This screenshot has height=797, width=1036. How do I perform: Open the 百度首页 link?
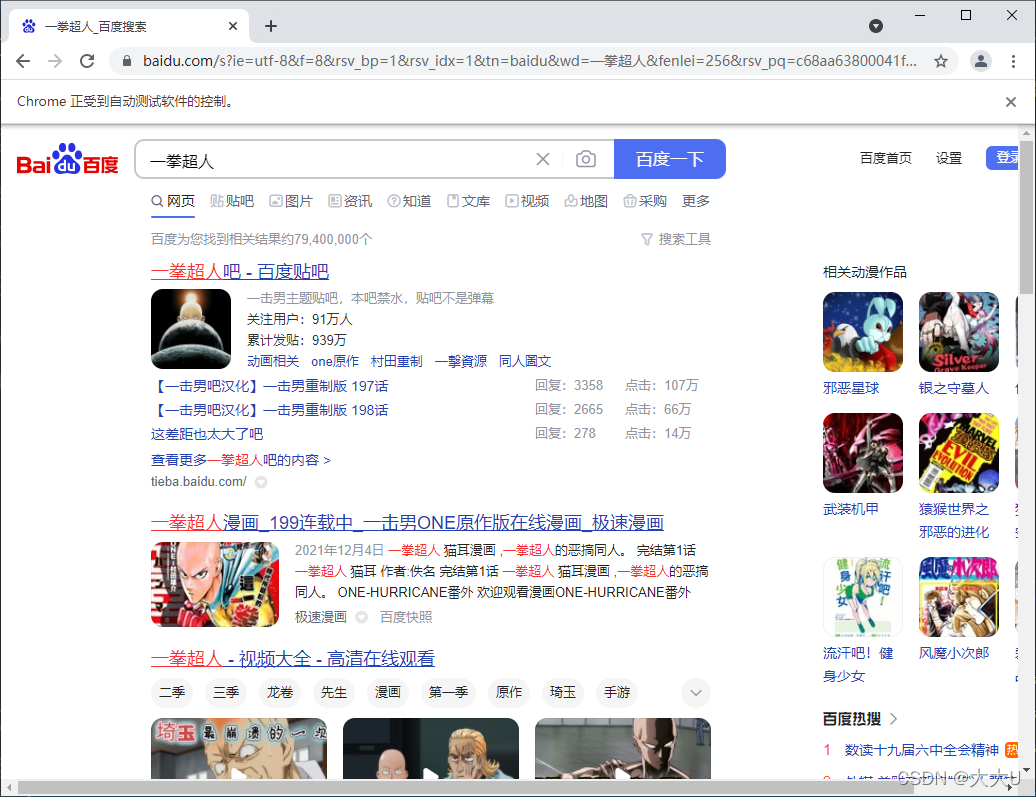tap(885, 159)
